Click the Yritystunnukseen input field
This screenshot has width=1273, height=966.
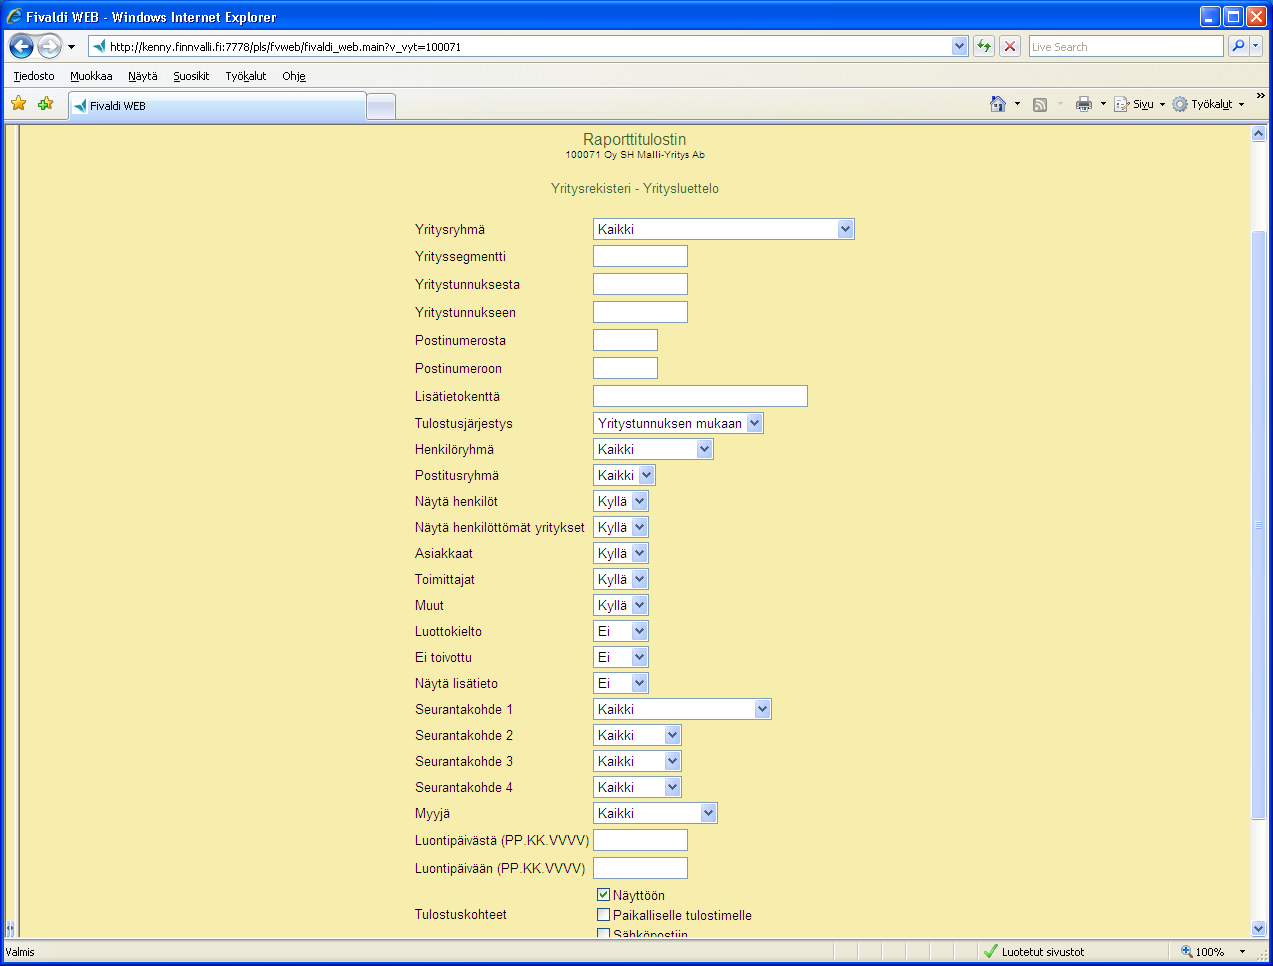coord(640,312)
